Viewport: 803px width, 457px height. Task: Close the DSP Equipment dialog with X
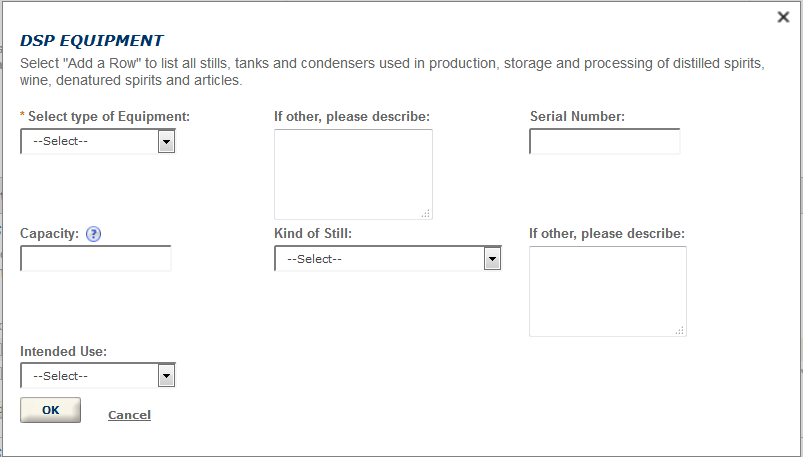point(784,16)
